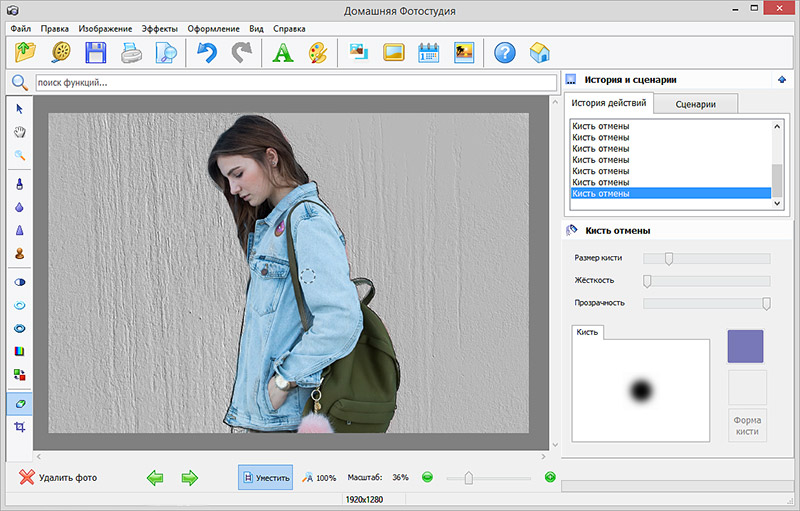Open the sunset postcard icon

[x=464, y=53]
